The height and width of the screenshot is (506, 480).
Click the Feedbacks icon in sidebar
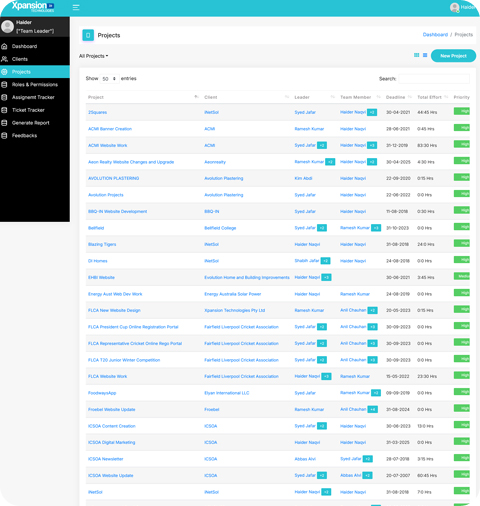[x=4, y=136]
